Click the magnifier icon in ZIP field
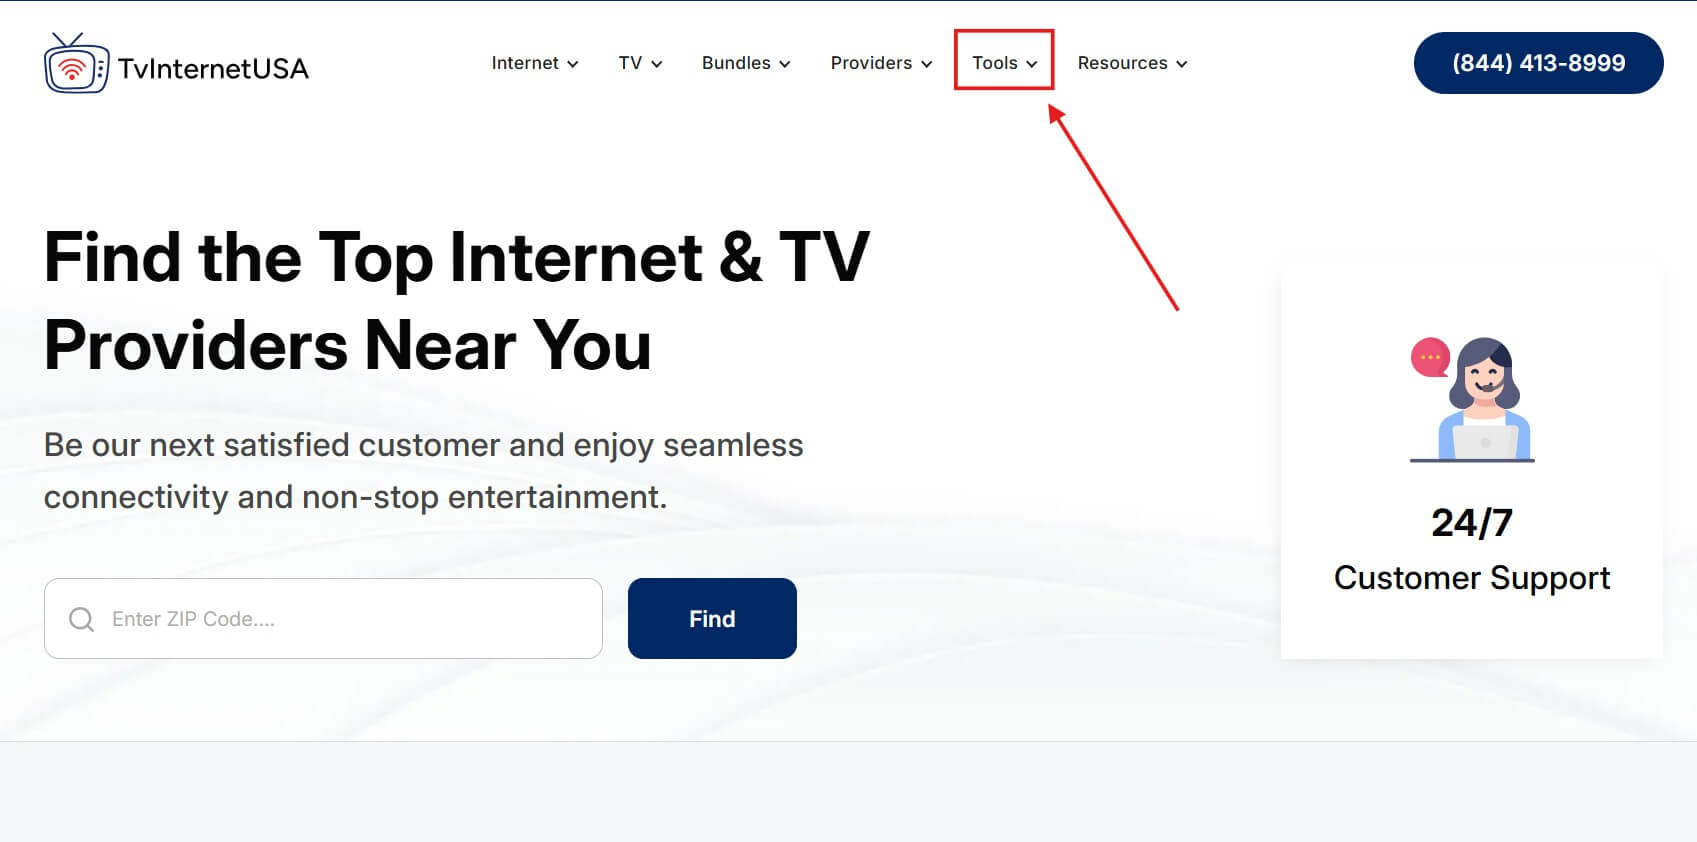Image resolution: width=1697 pixels, height=842 pixels. pyautogui.click(x=82, y=619)
